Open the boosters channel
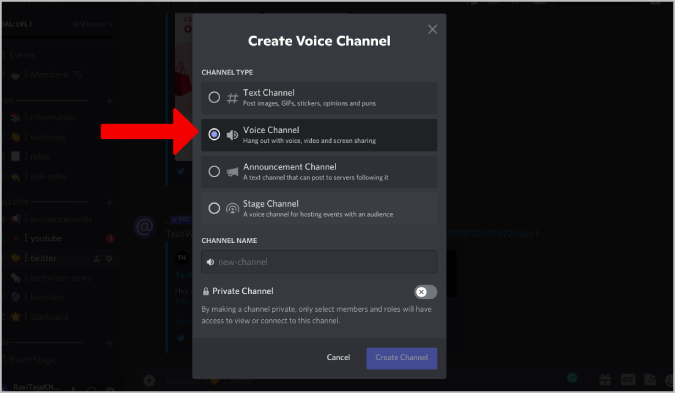This screenshot has width=675, height=393. pyautogui.click(x=47, y=297)
